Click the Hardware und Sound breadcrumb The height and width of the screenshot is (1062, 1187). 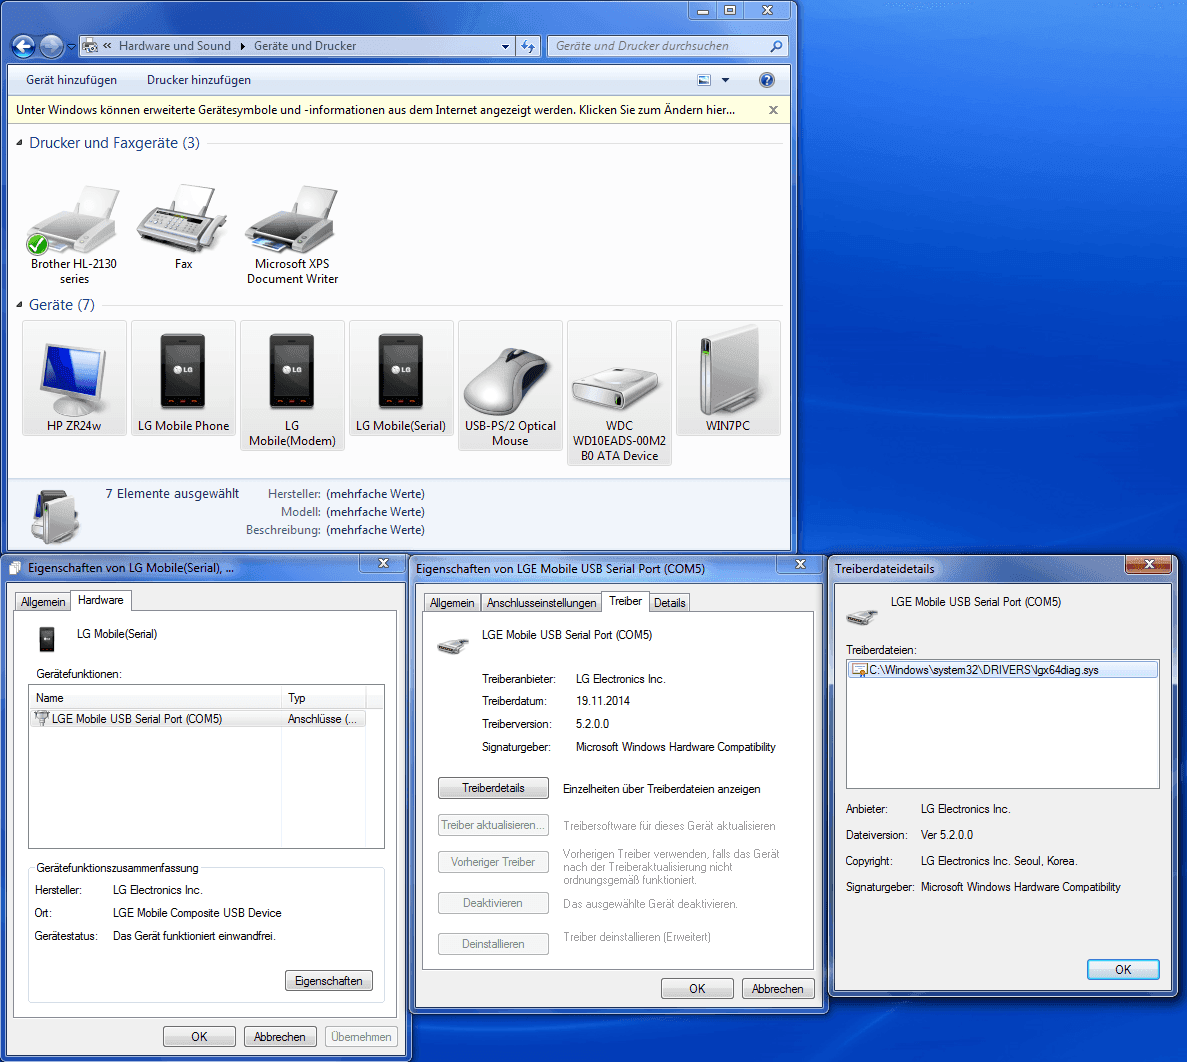(x=175, y=46)
